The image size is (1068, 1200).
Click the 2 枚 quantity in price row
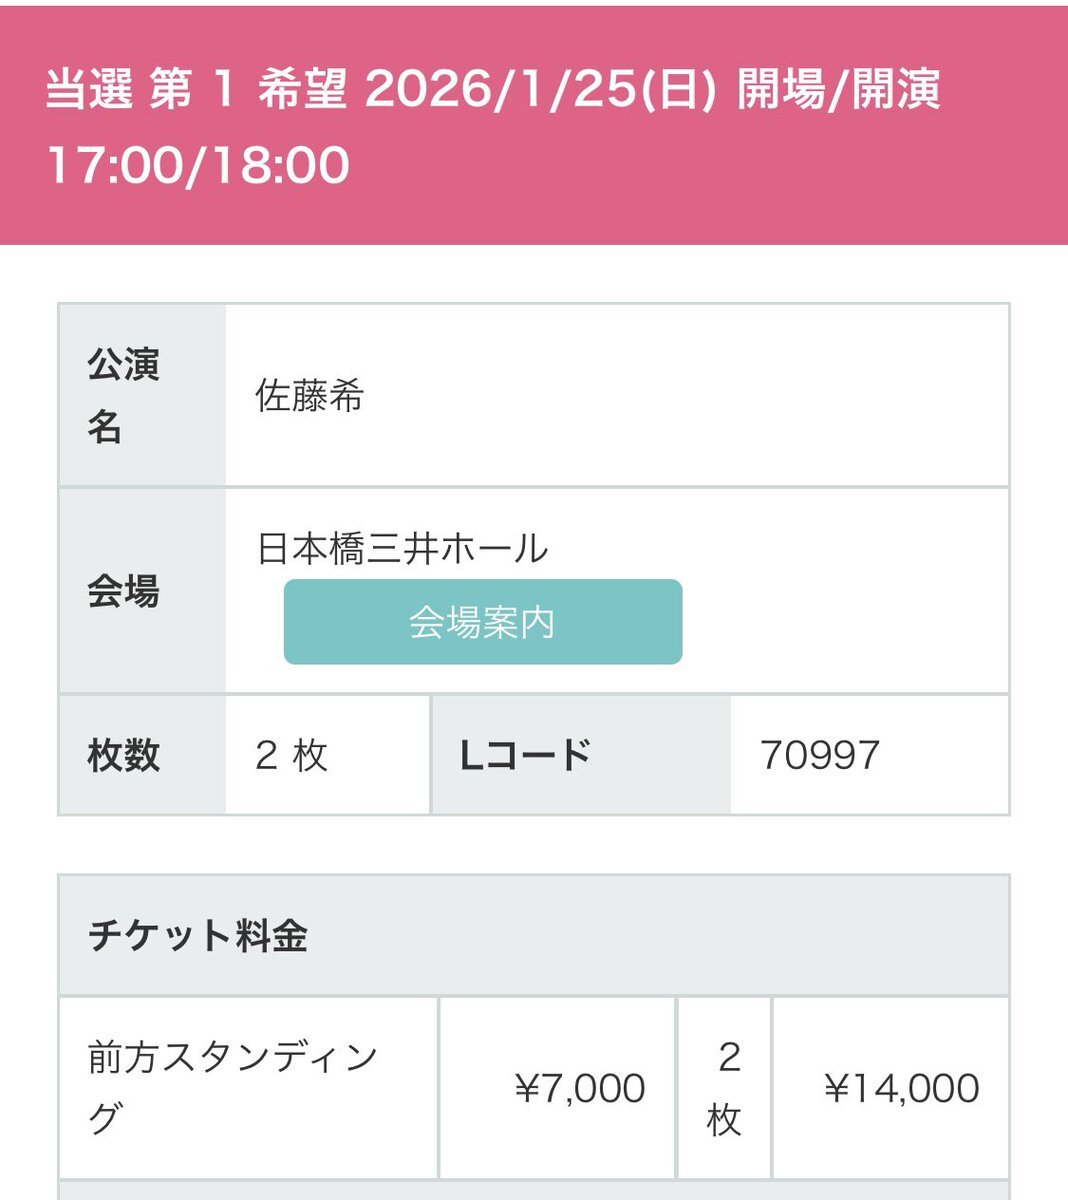(725, 1088)
